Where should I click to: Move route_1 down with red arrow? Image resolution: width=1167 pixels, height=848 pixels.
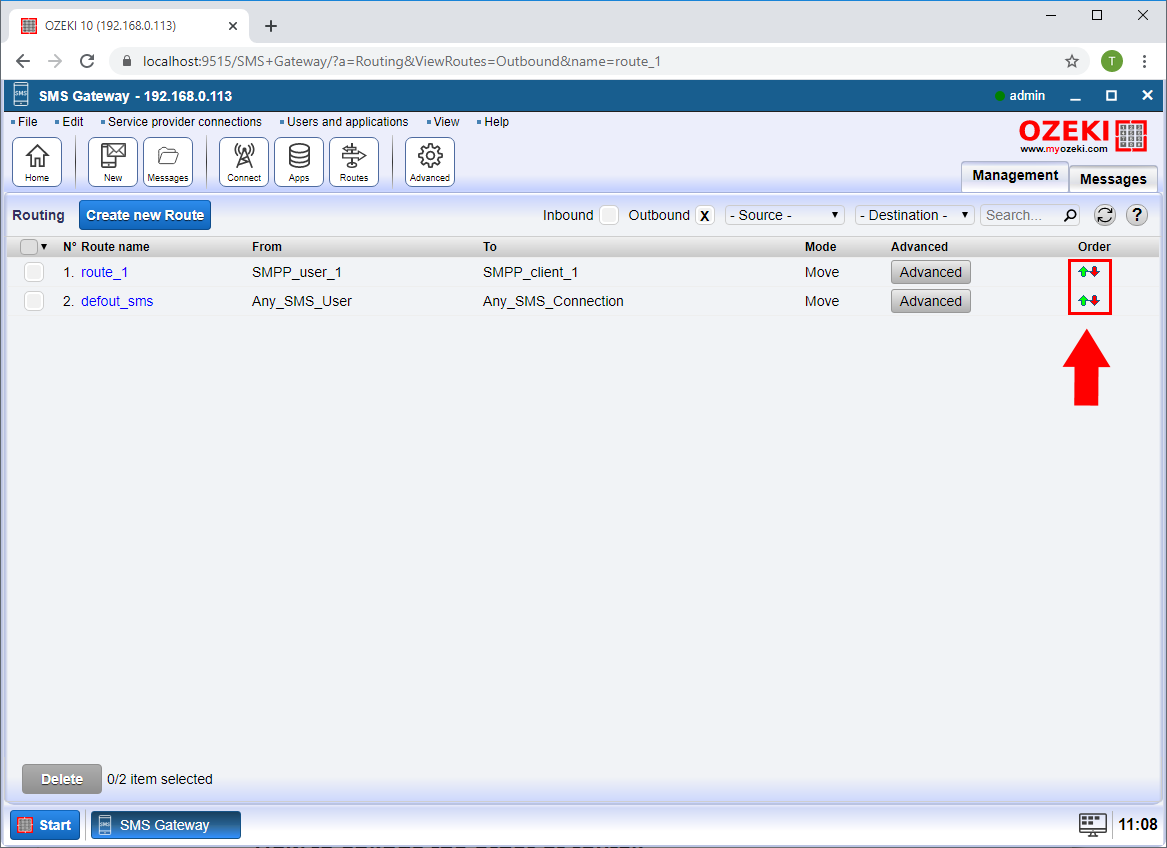pyautogui.click(x=1094, y=272)
